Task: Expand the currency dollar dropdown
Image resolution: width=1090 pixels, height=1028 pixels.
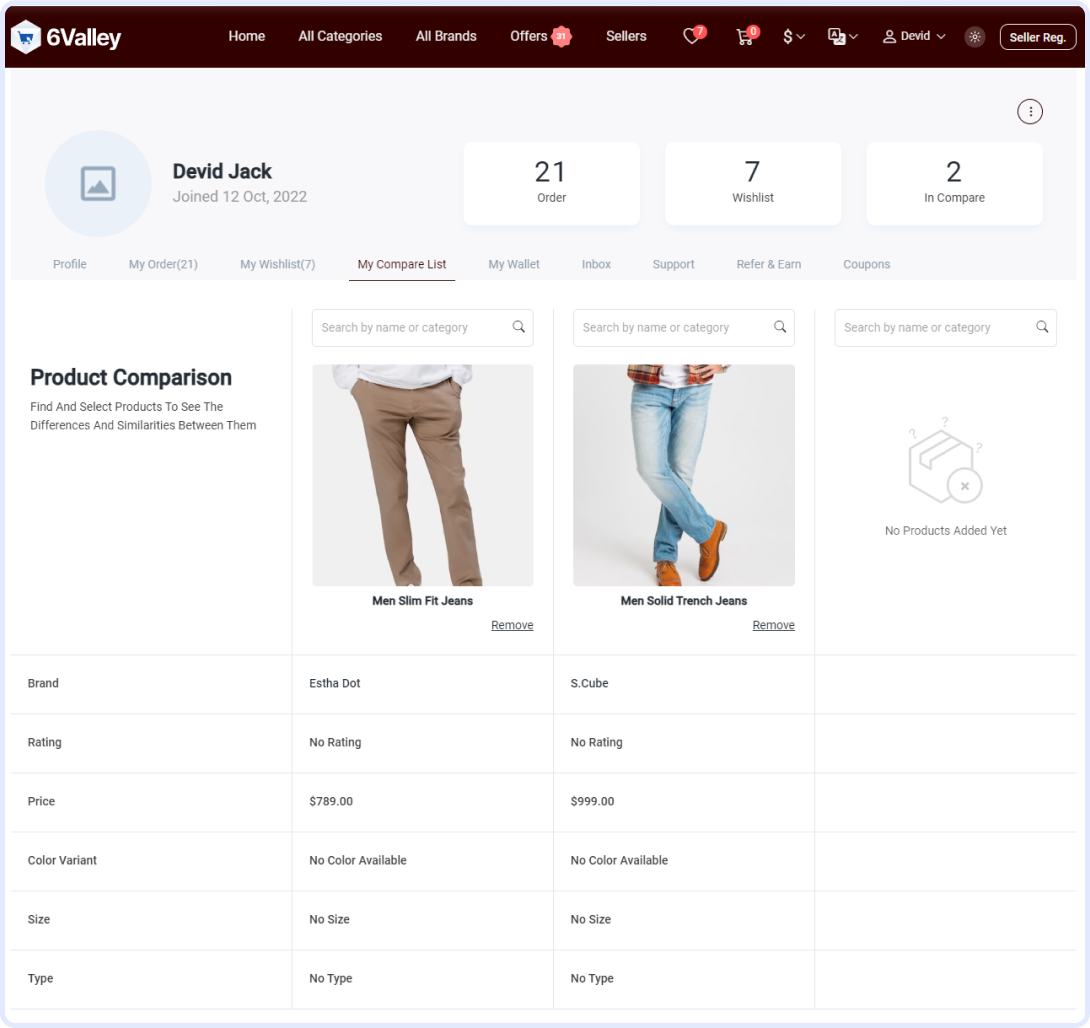Action: click(x=793, y=36)
